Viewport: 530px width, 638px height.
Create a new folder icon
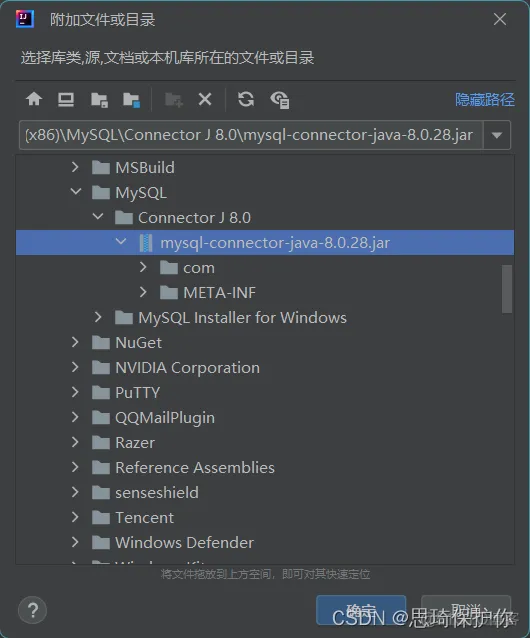174,100
